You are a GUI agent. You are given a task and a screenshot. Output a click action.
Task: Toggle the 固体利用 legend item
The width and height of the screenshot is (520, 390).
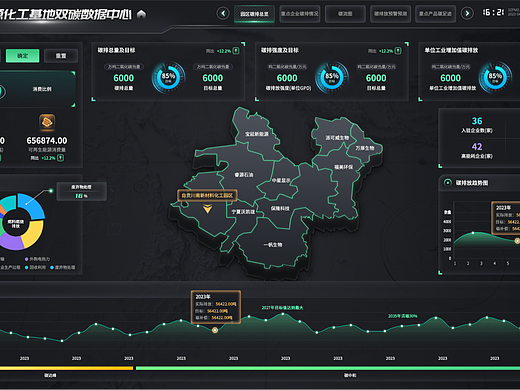coord(35,267)
